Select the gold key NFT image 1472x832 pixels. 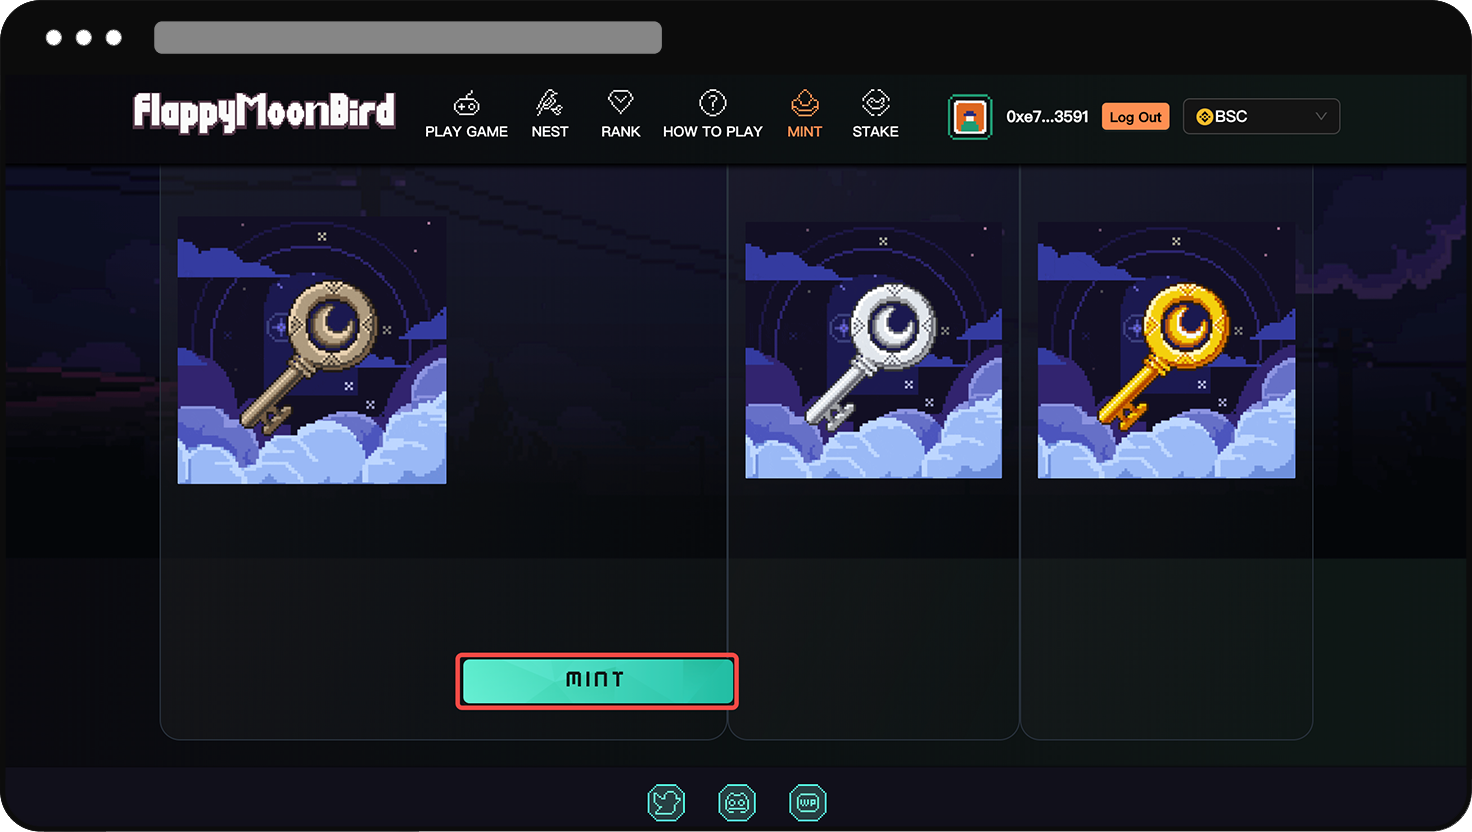(1166, 350)
